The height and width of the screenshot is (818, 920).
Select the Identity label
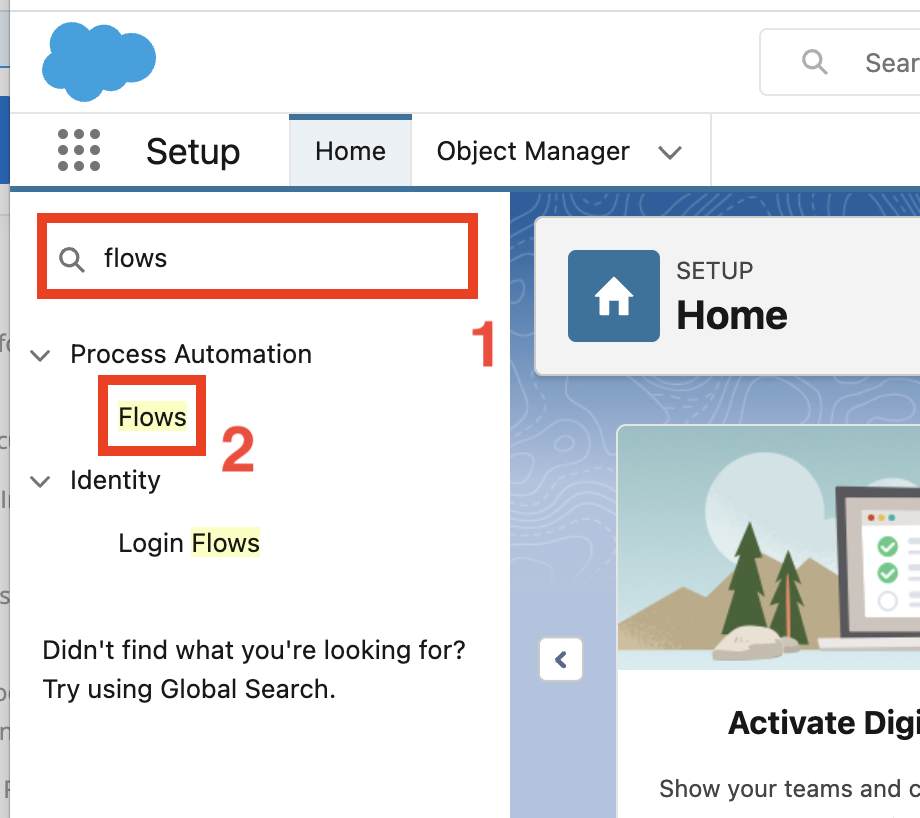pyautogui.click(x=115, y=480)
